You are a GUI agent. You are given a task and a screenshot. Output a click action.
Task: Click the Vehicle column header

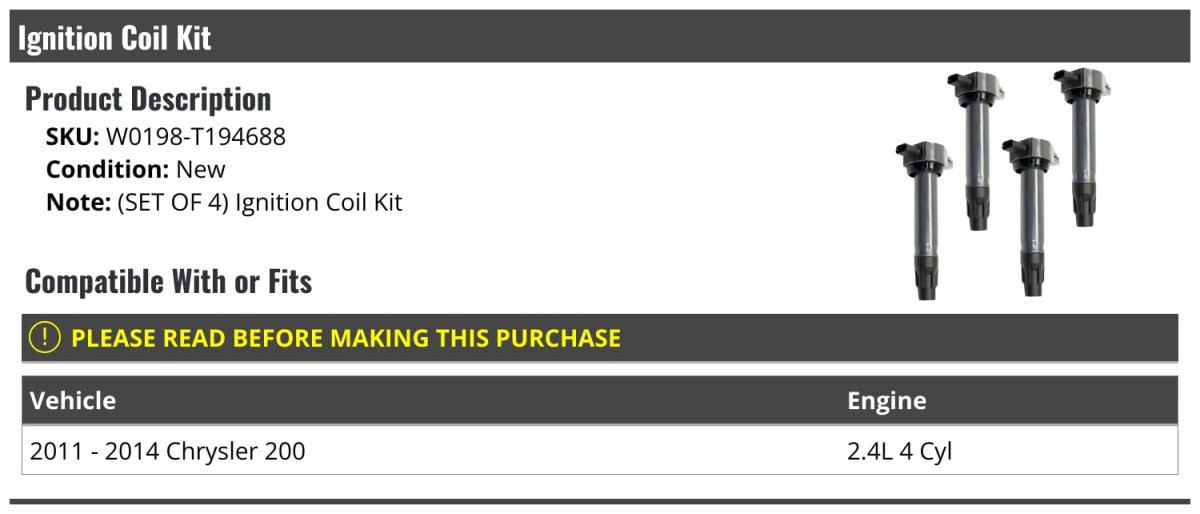point(73,401)
